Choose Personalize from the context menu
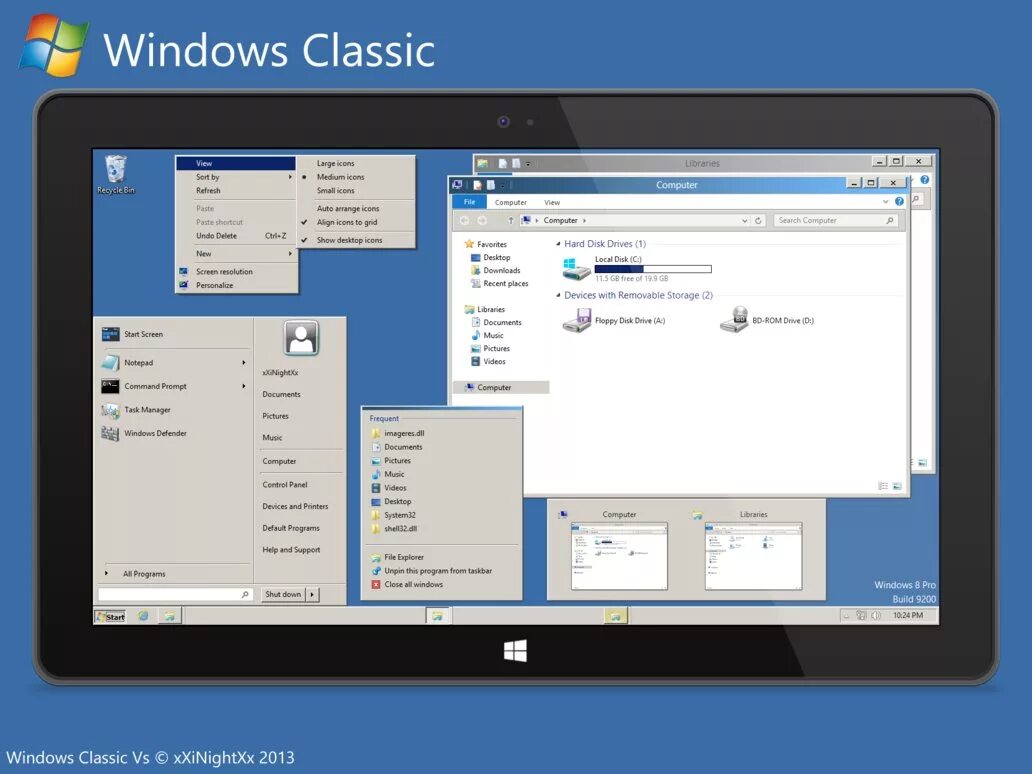Viewport: 1032px width, 774px height. 215,286
